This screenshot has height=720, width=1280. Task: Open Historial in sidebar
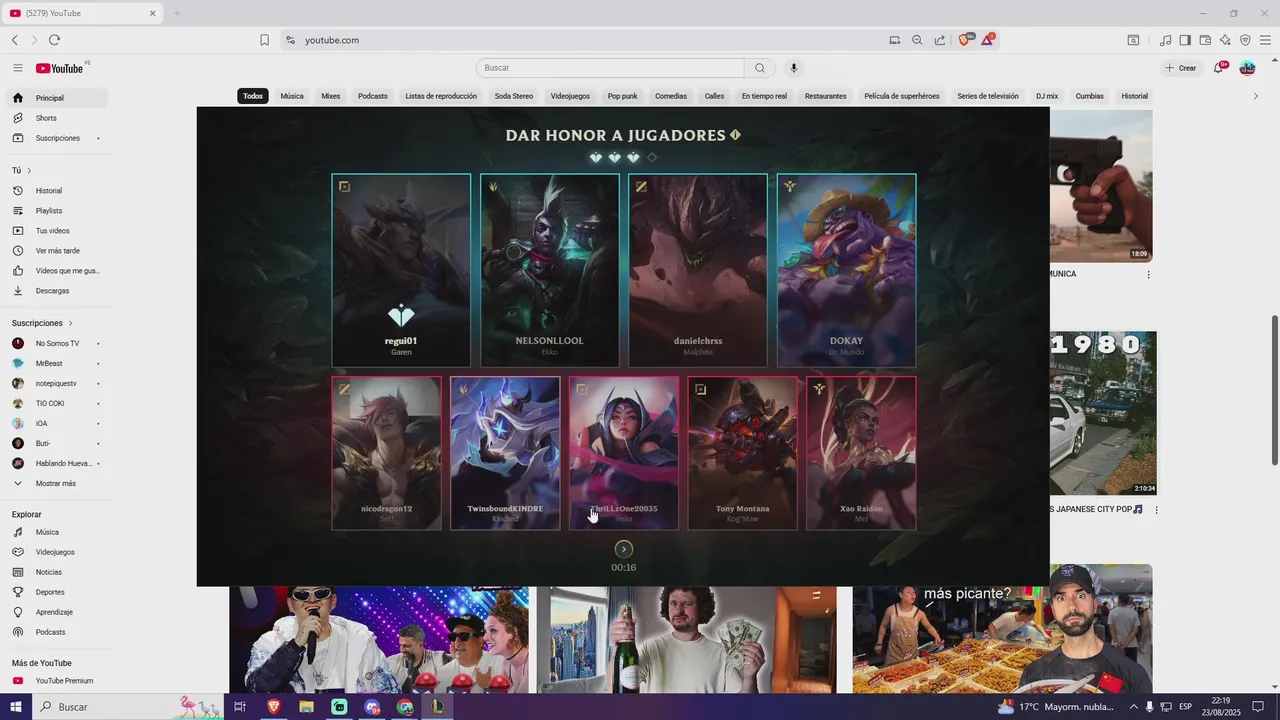pyautogui.click(x=55, y=191)
